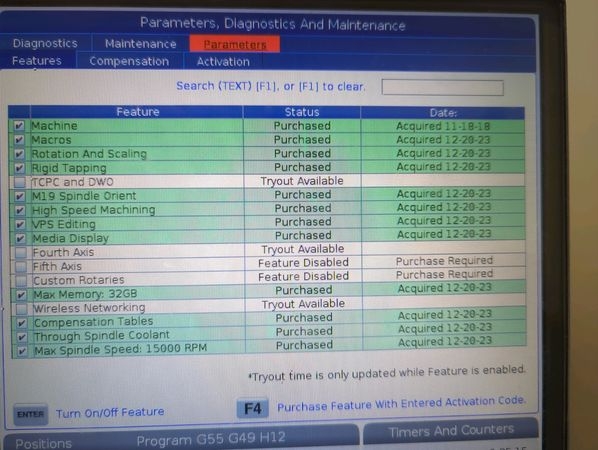Select the Parameters tab
The height and width of the screenshot is (450, 598).
(235, 44)
